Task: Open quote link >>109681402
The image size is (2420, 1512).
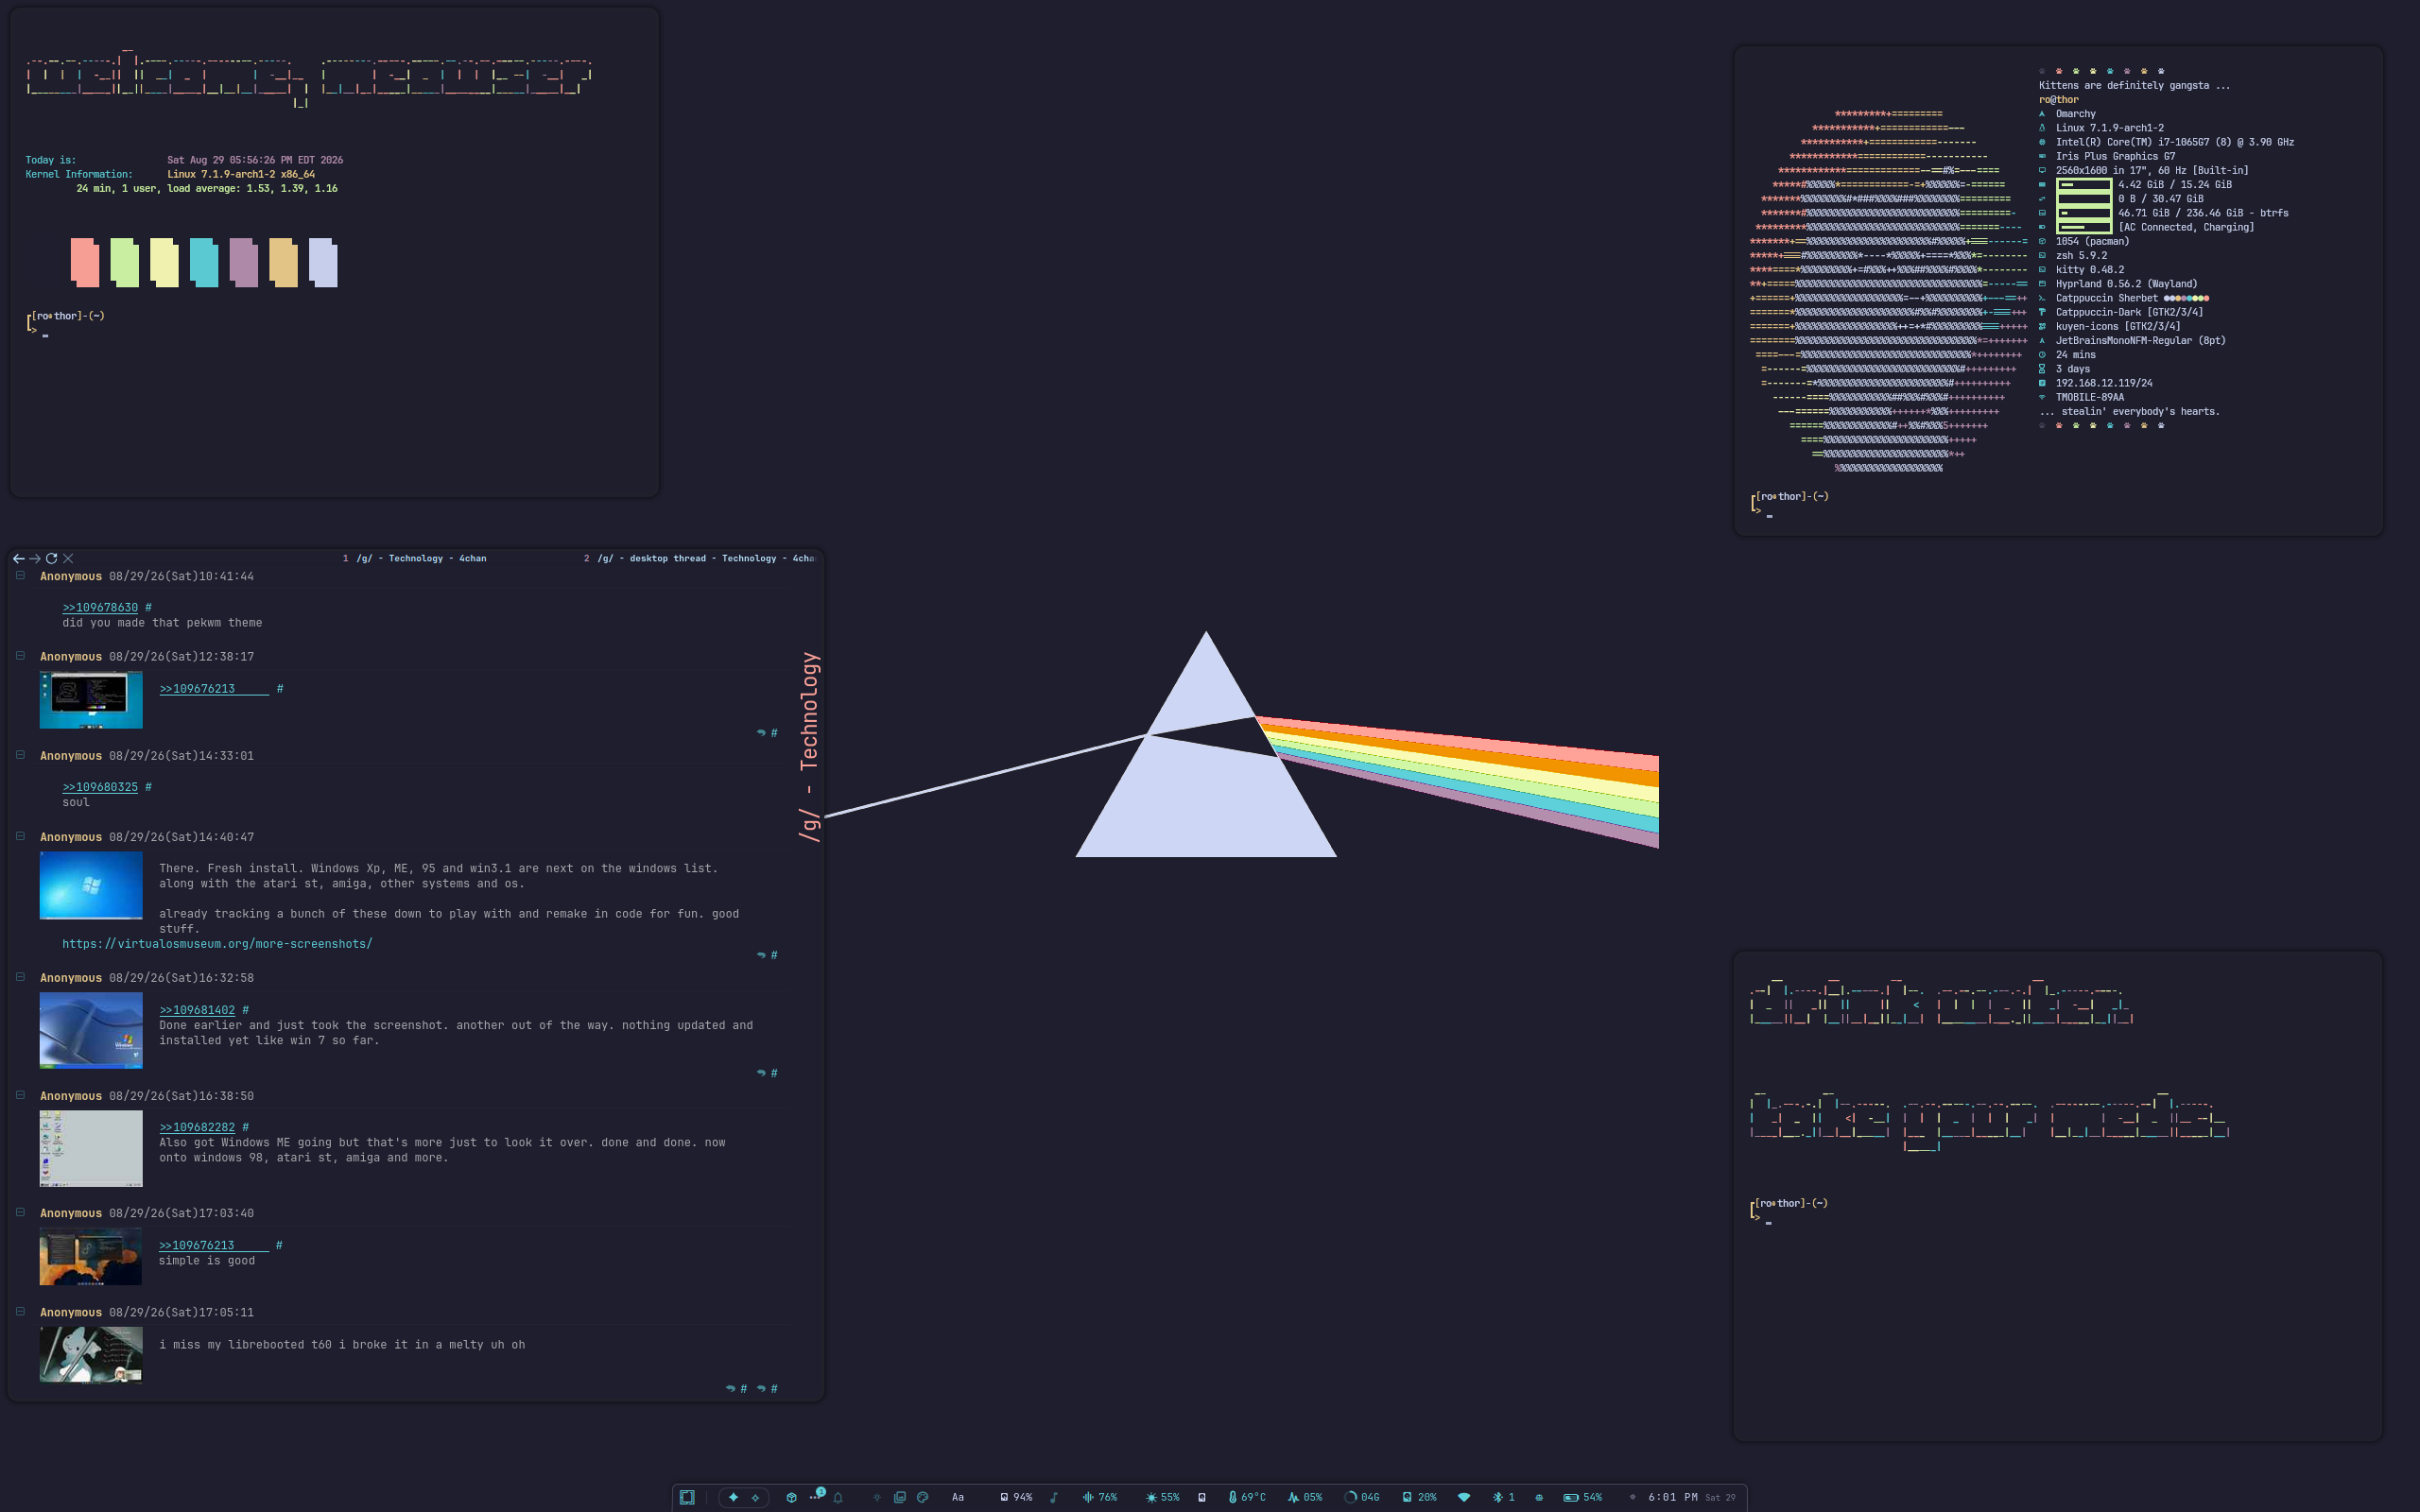Action: click(197, 1010)
